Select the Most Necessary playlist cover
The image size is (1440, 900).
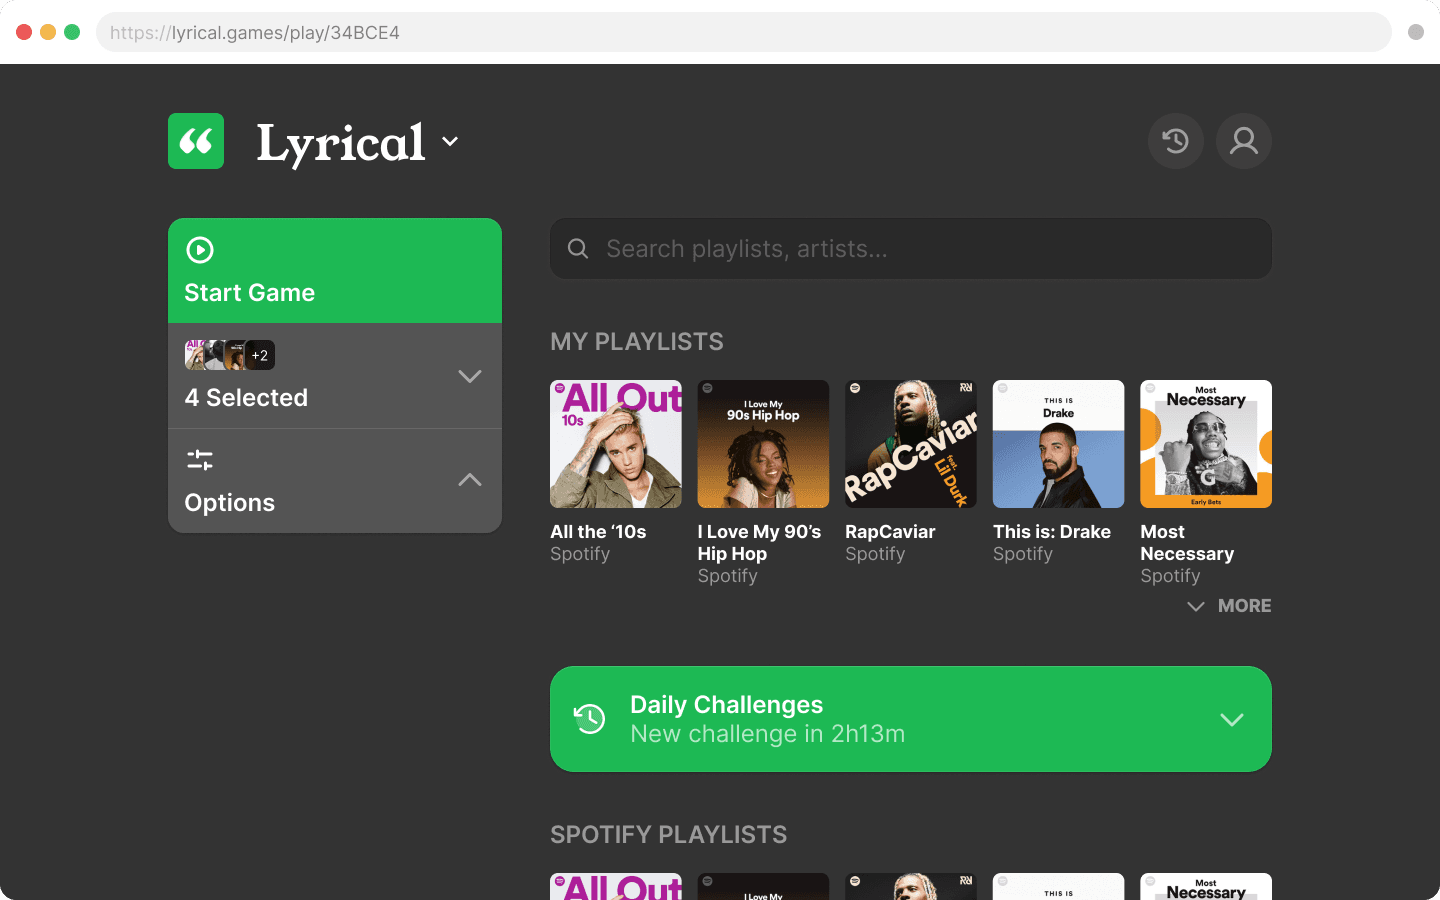(x=1206, y=444)
